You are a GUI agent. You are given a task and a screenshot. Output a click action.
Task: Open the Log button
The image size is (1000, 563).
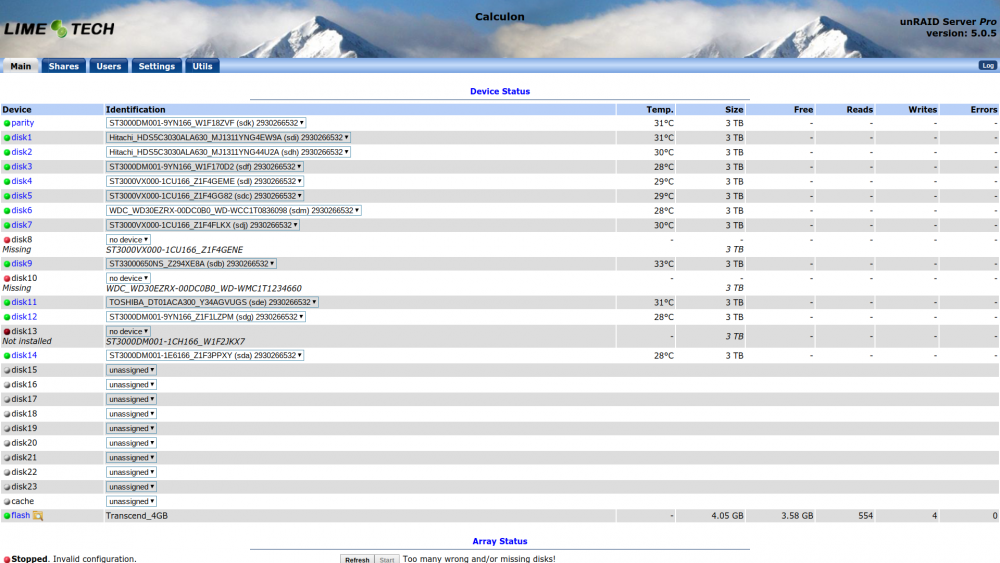(988, 66)
